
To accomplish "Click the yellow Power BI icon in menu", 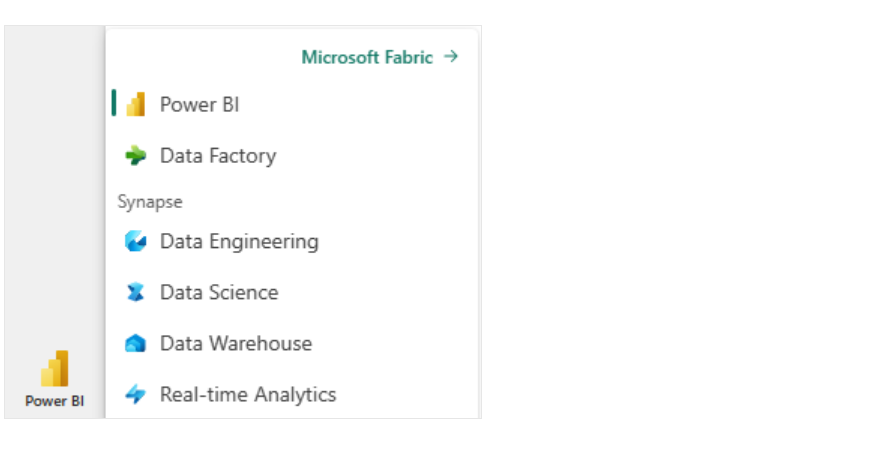I will coord(136,105).
